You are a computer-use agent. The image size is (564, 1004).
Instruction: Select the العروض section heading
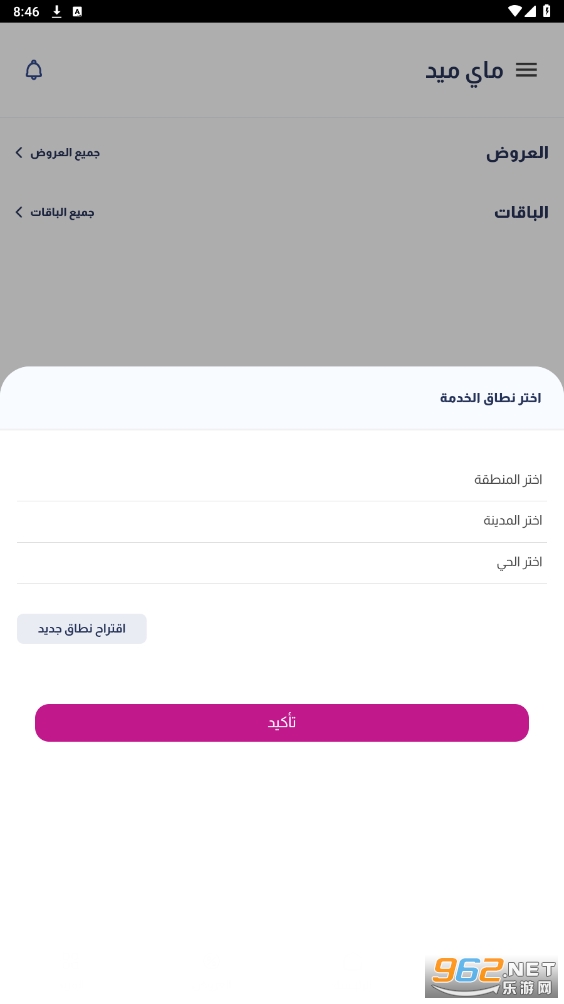coord(517,152)
